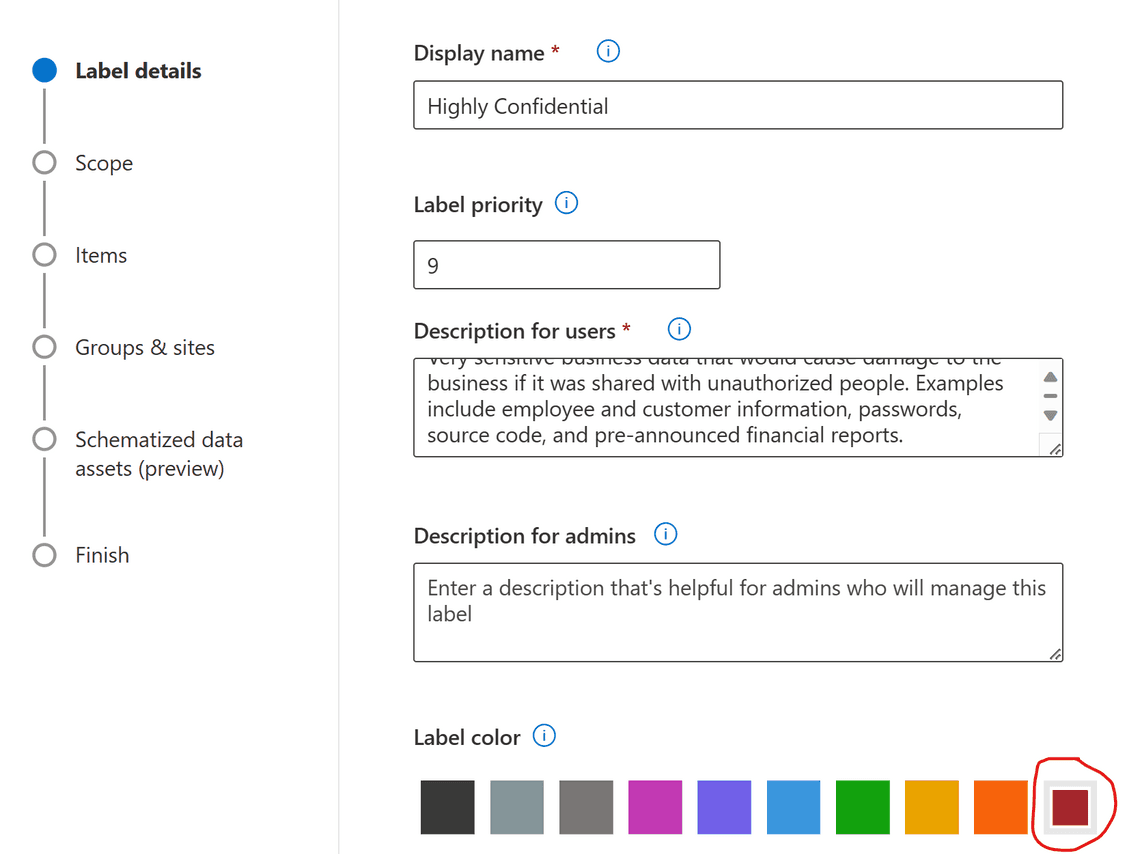Select the Groups & sites step
This screenshot has height=854, width=1140.
coord(145,348)
